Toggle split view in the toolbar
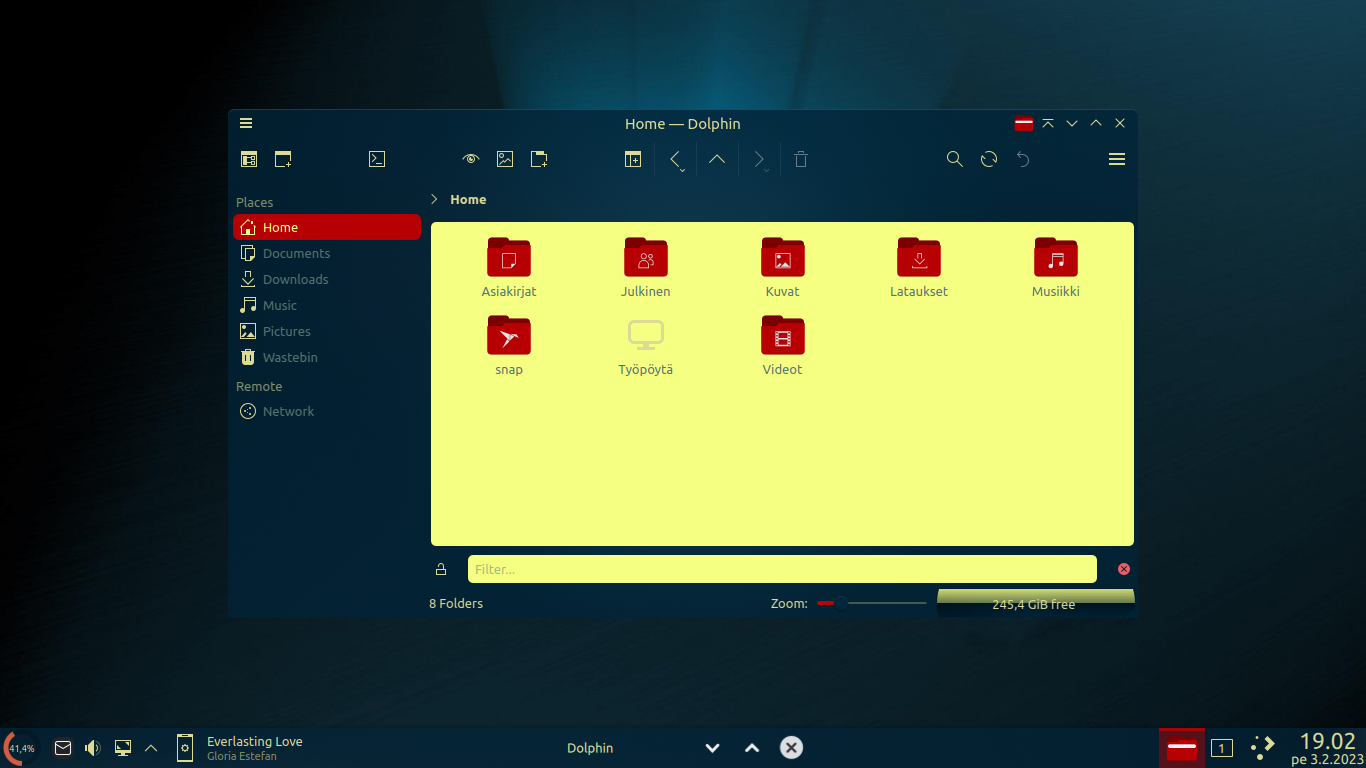Screen dimensions: 1366x768 [x=633, y=159]
